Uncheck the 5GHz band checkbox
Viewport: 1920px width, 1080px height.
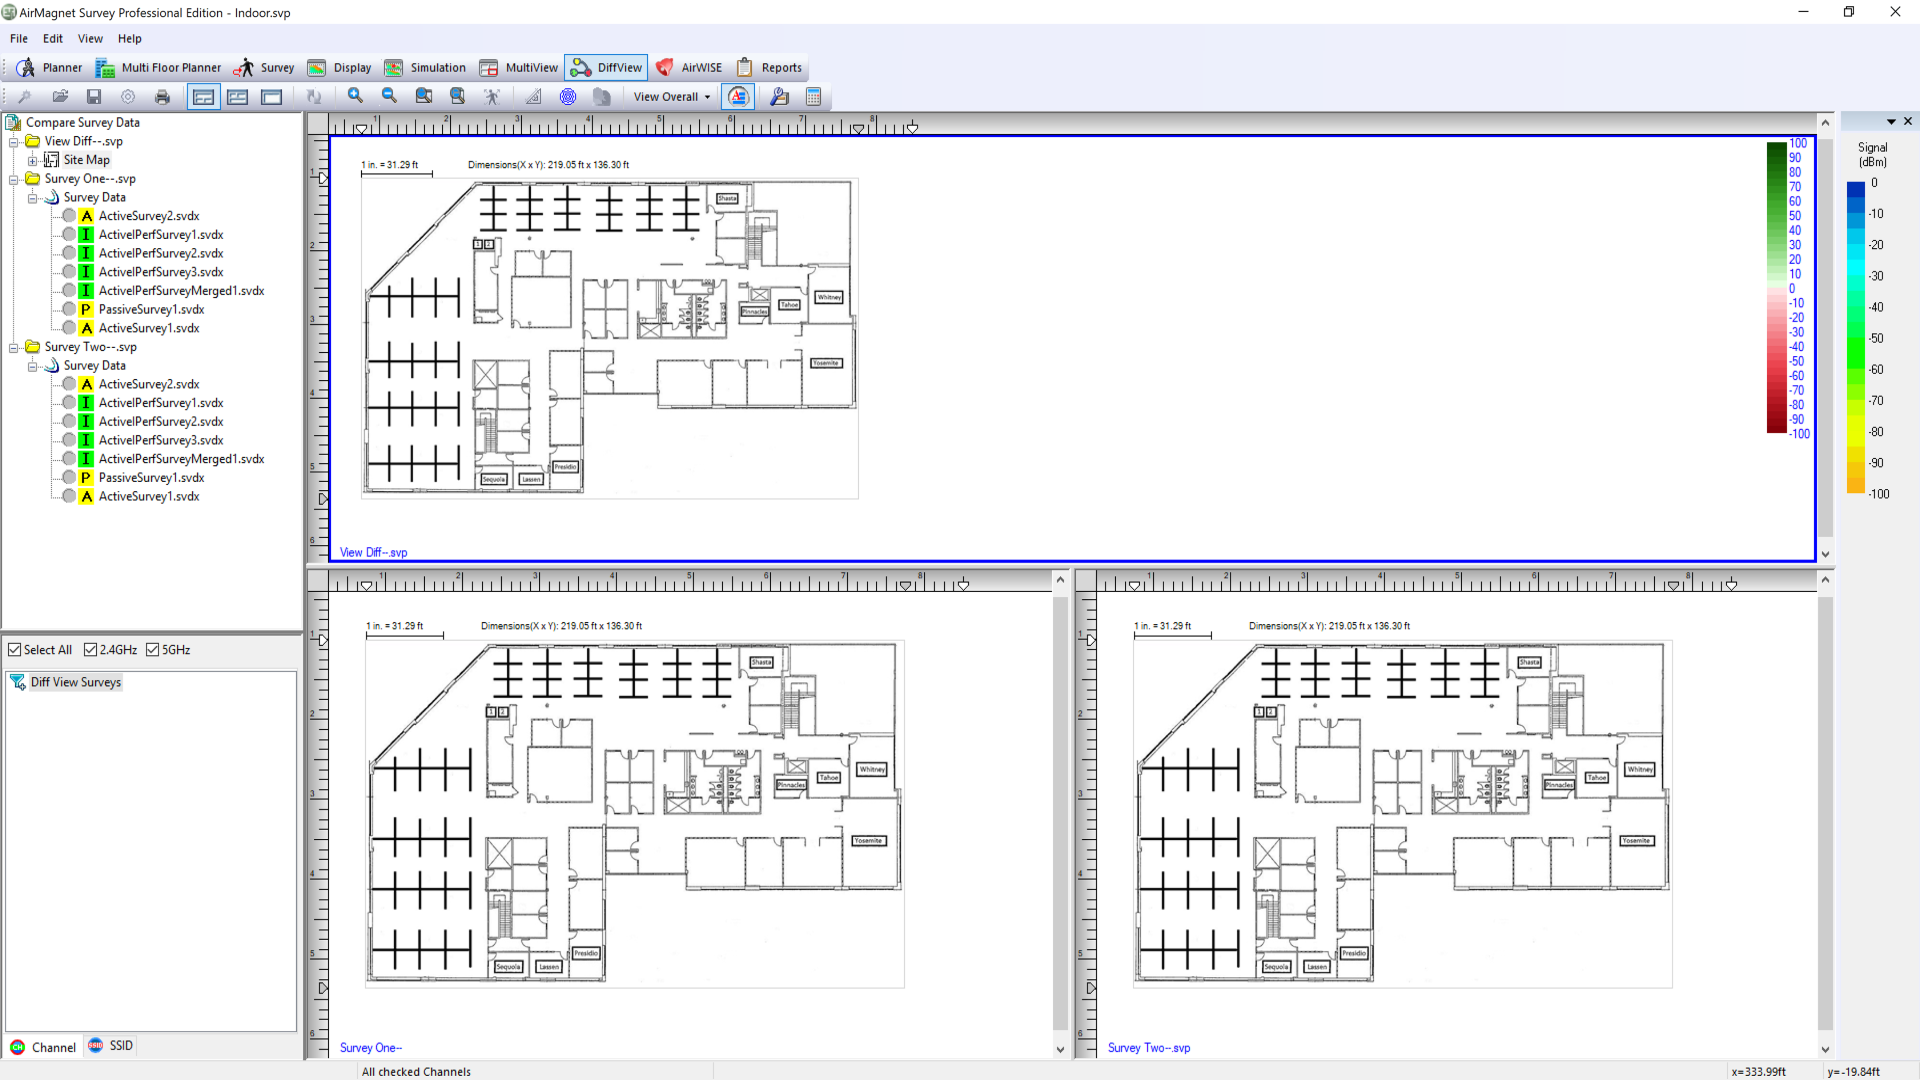pos(155,649)
